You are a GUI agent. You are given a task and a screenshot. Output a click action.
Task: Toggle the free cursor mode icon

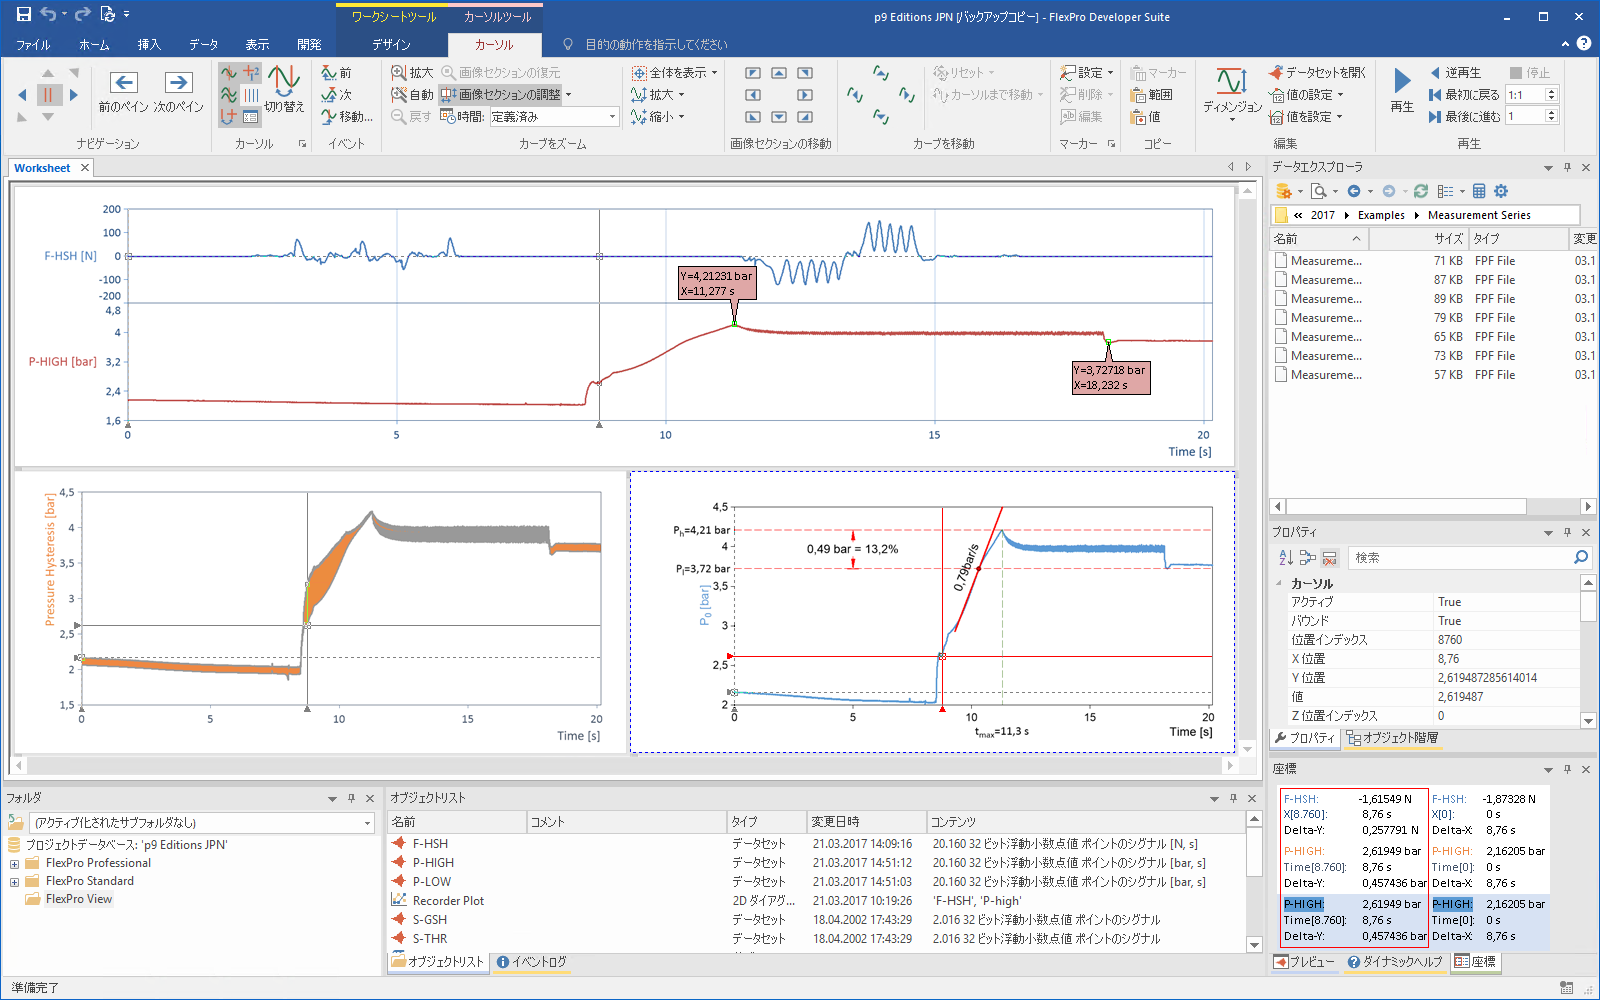coord(229,73)
